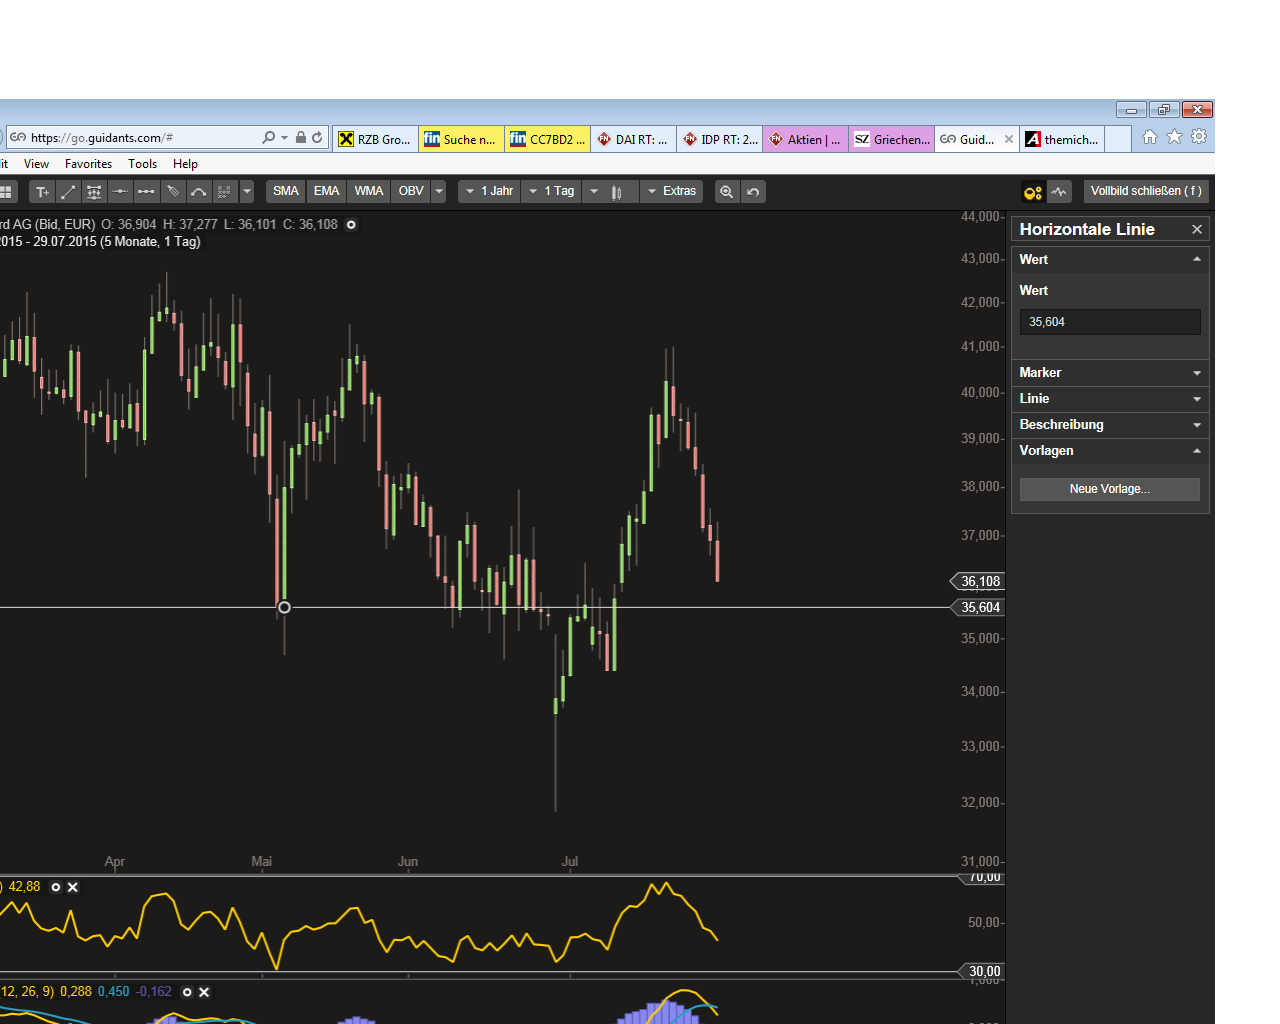Expand the Beschreibung section
The image size is (1280, 1024).
1109,424
